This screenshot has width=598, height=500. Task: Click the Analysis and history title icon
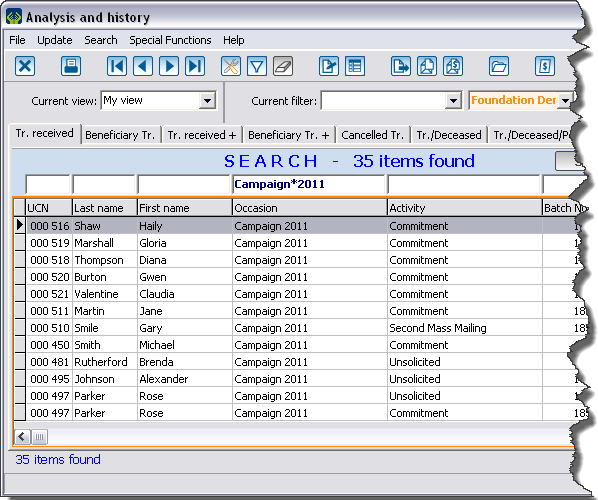pyautogui.click(x=14, y=17)
